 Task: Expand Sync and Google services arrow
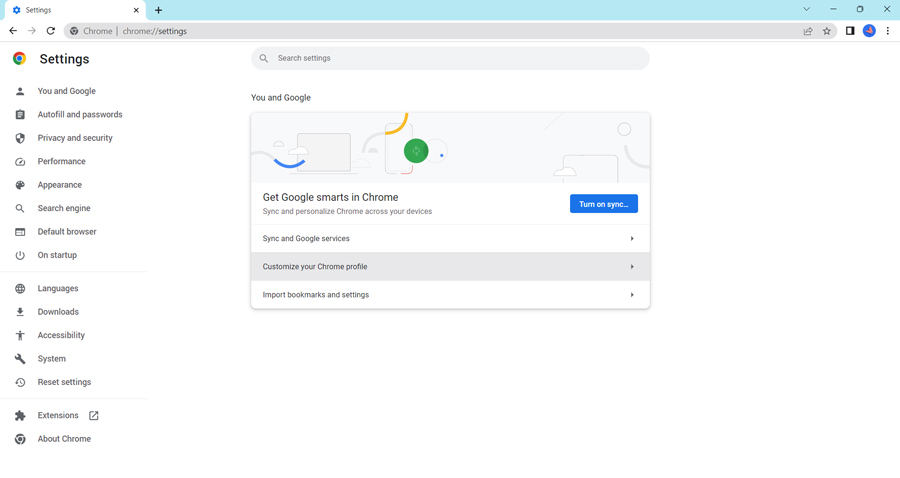(x=632, y=239)
